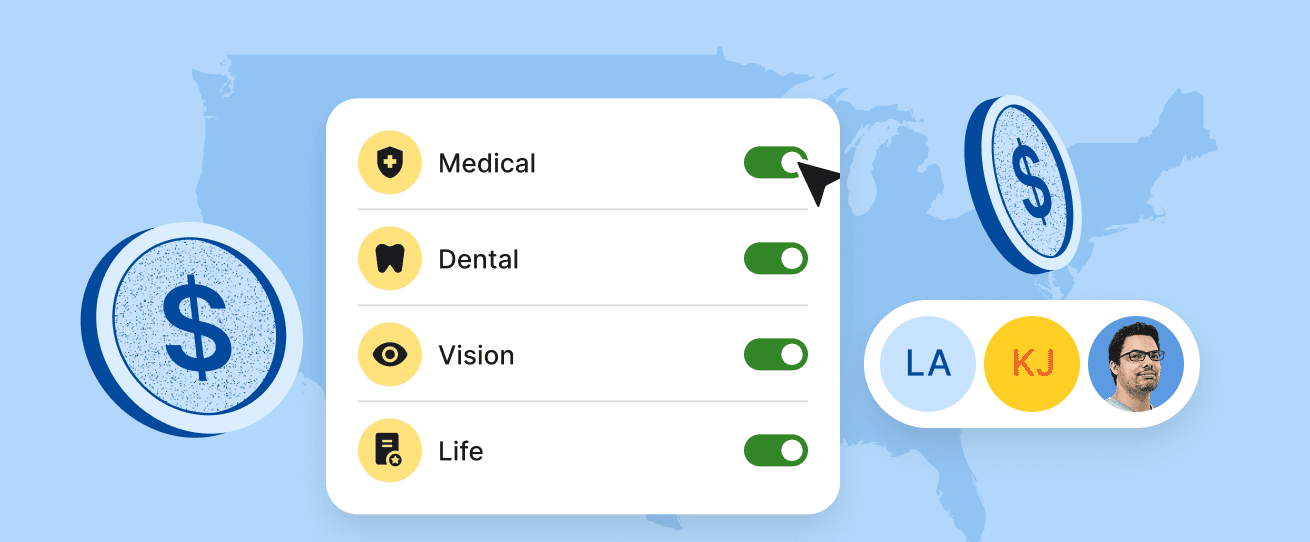Click the Dental tooth icon
This screenshot has height=542, width=1310.
389,259
